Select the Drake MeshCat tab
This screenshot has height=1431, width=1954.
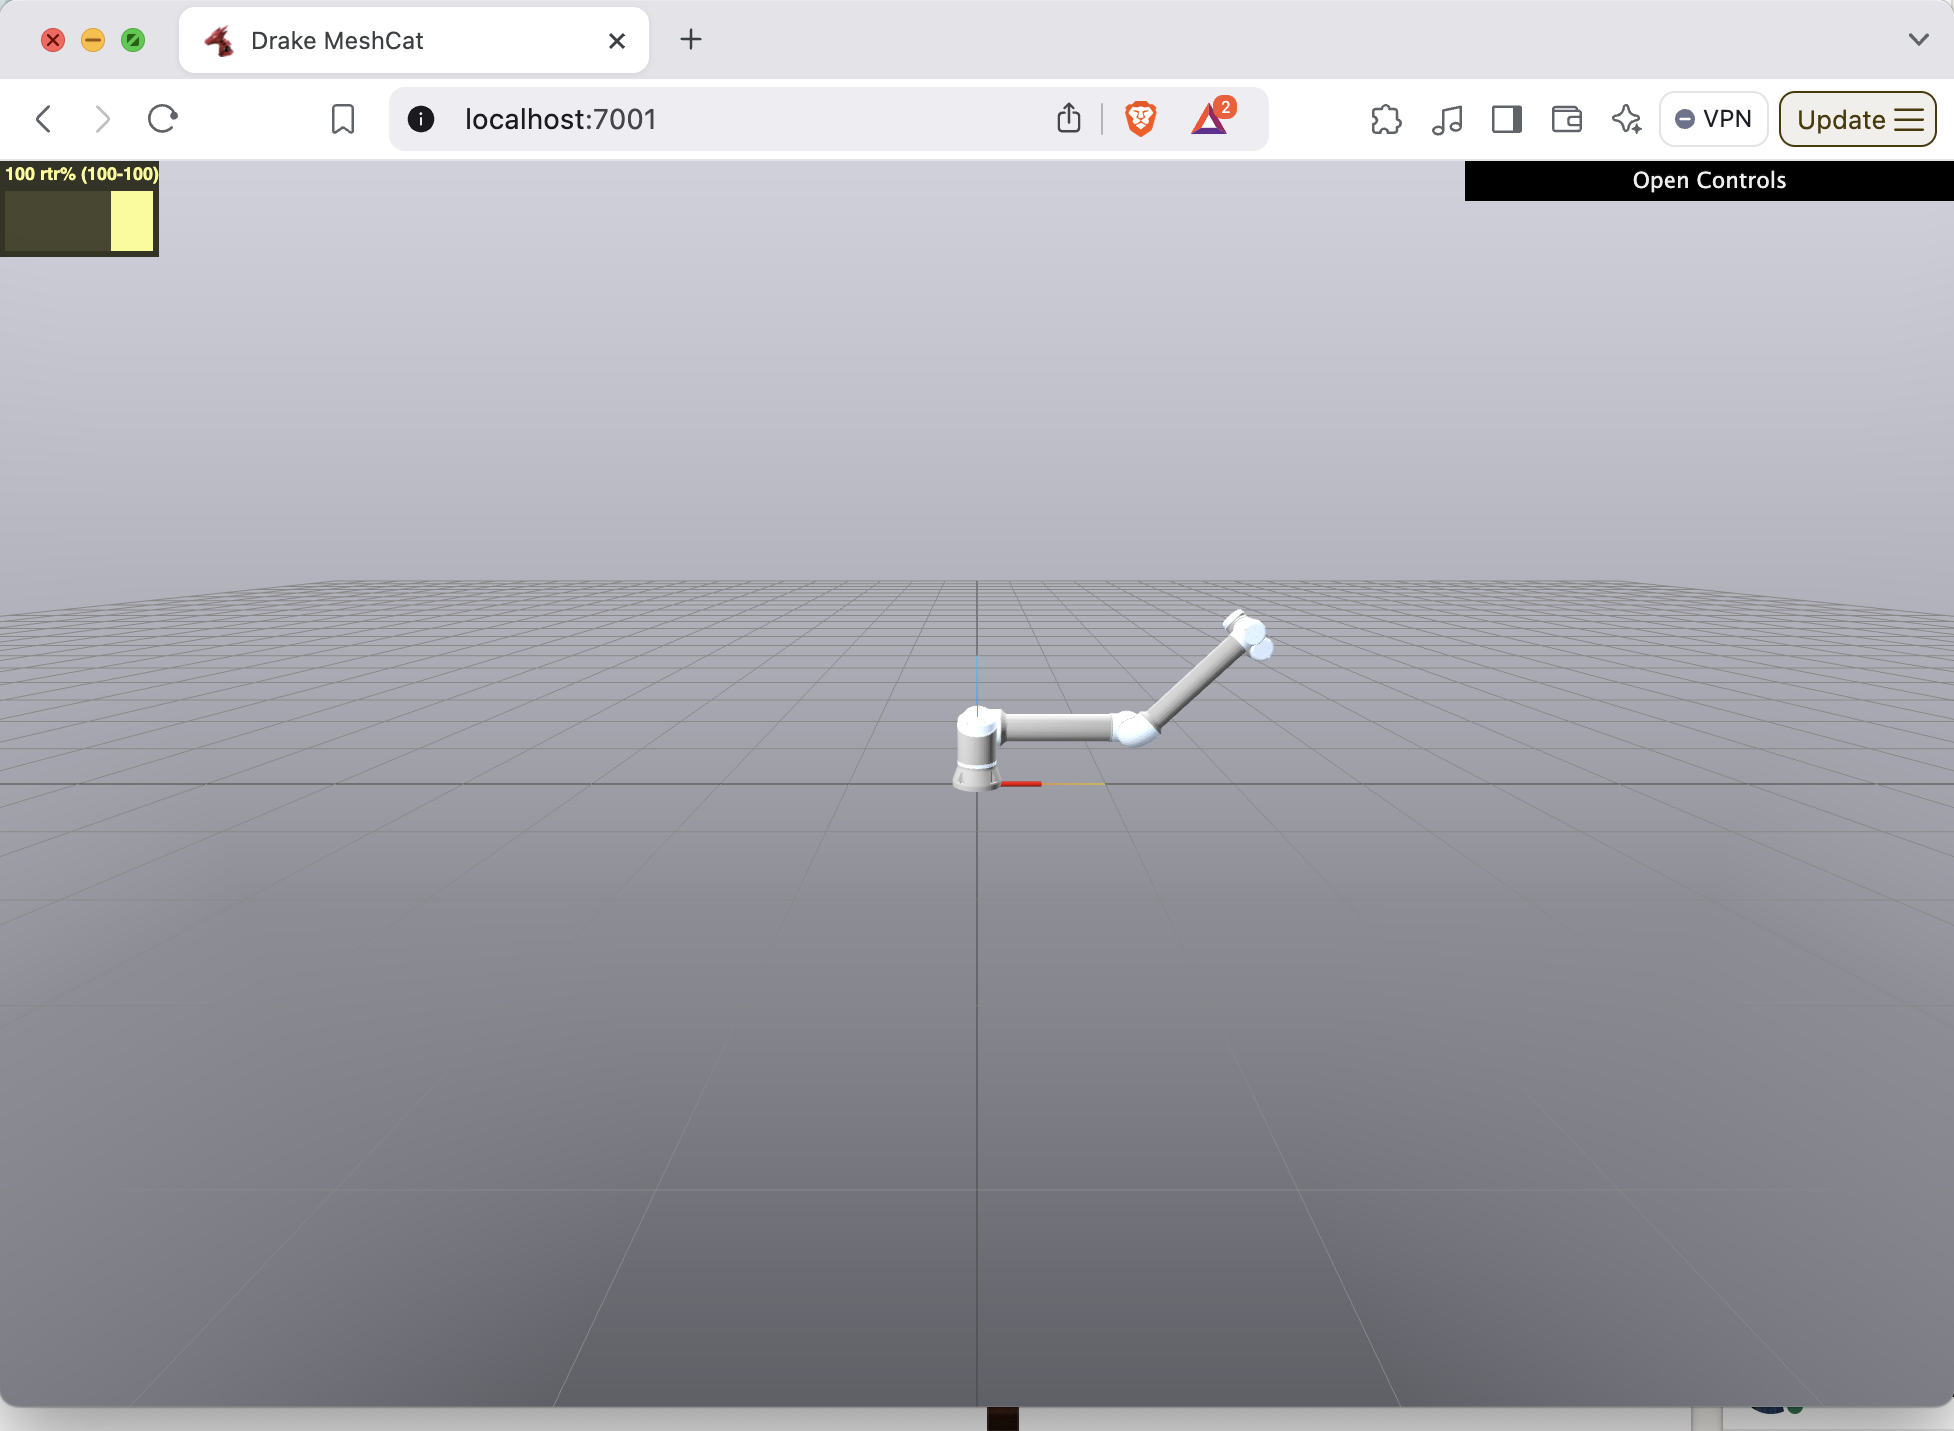pos(337,40)
